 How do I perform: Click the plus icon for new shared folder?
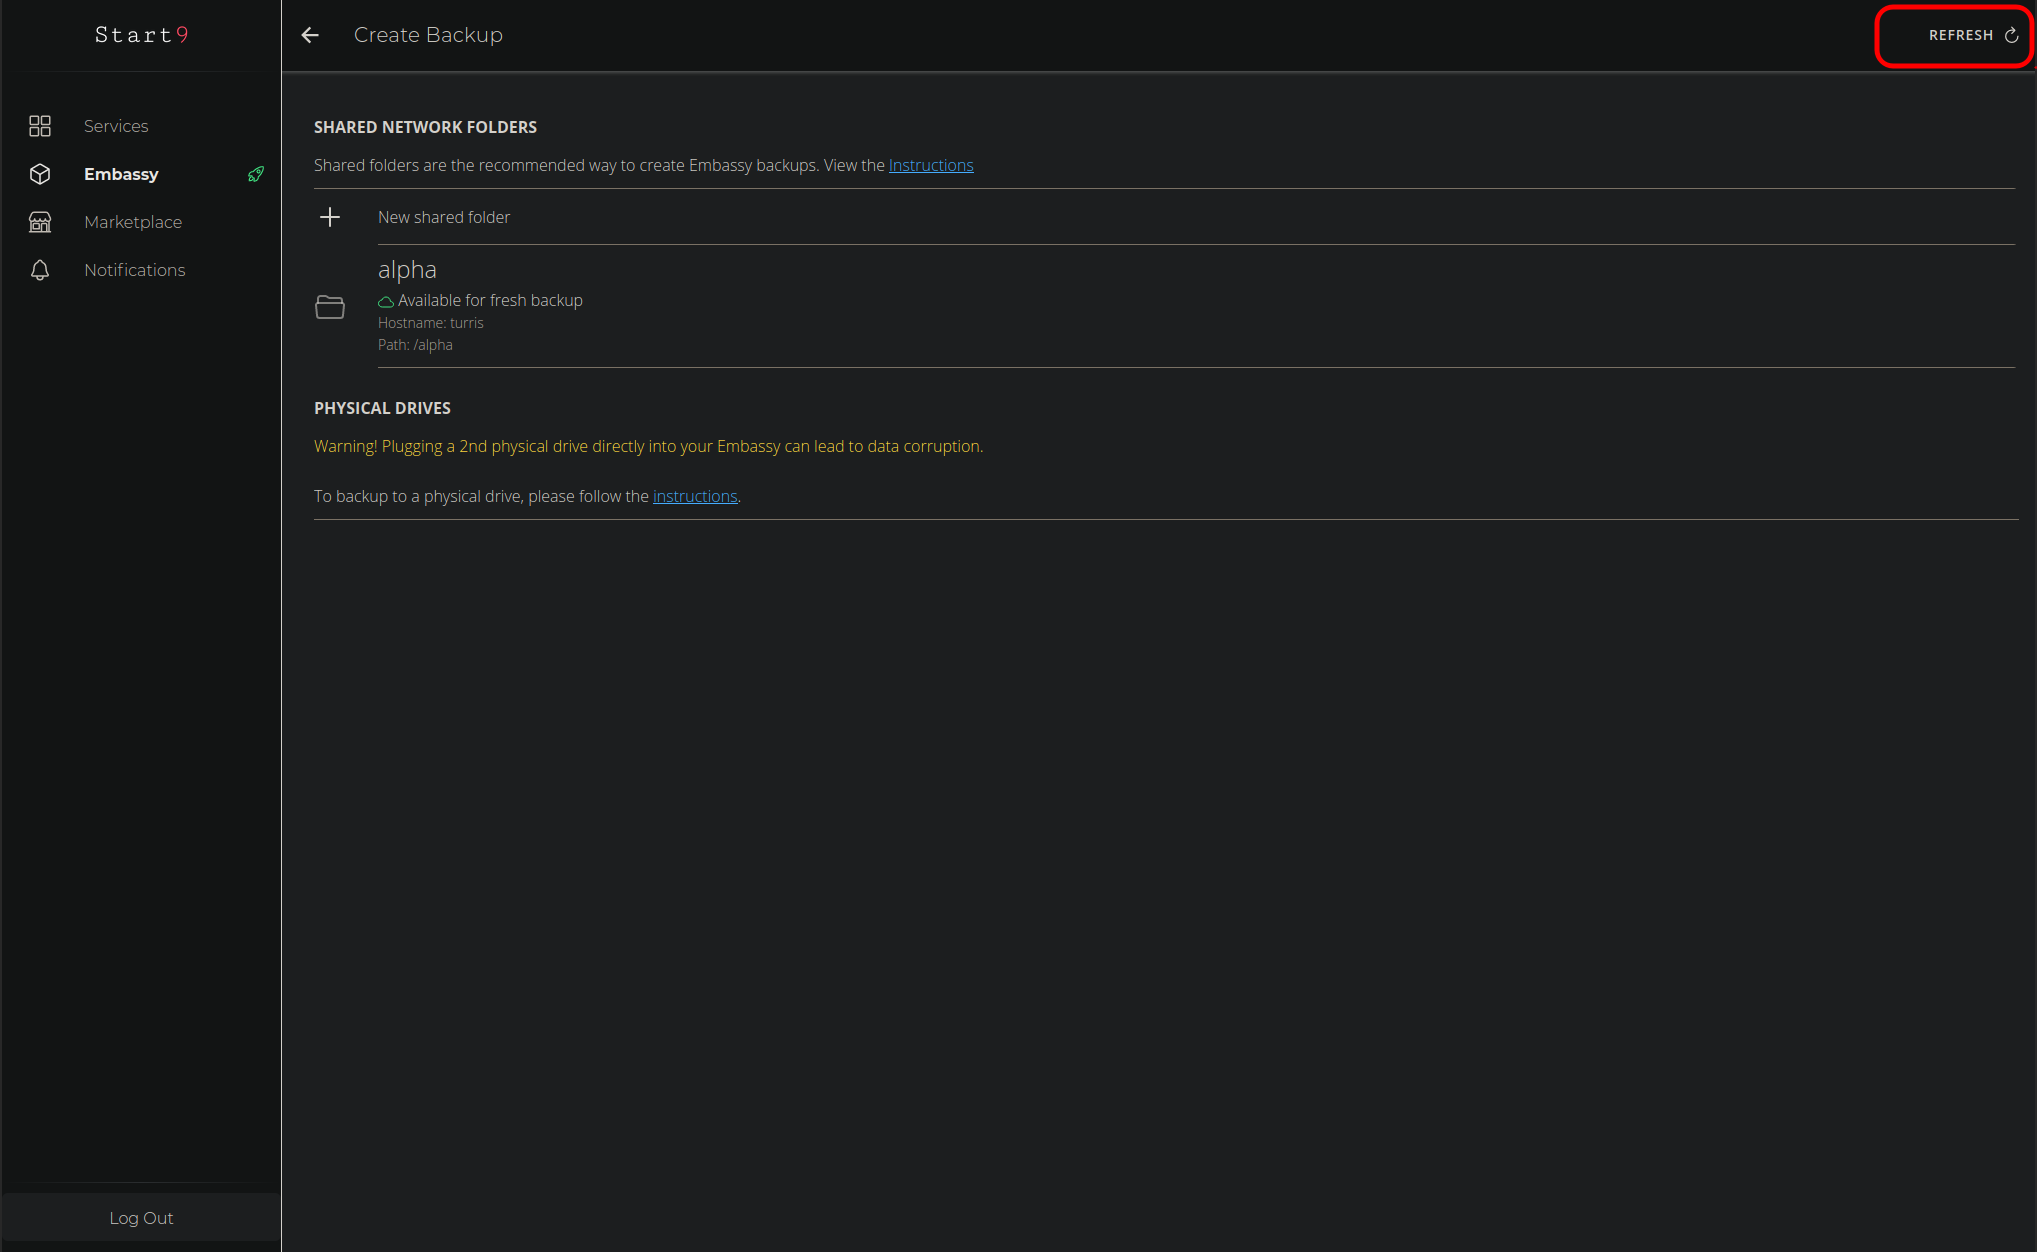tap(330, 217)
